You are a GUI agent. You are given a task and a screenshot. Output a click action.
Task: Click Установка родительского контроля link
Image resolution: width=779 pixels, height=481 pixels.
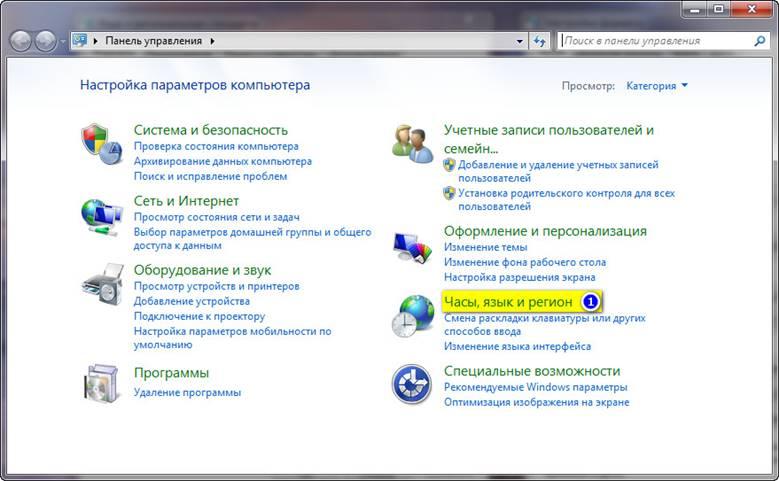tap(566, 199)
